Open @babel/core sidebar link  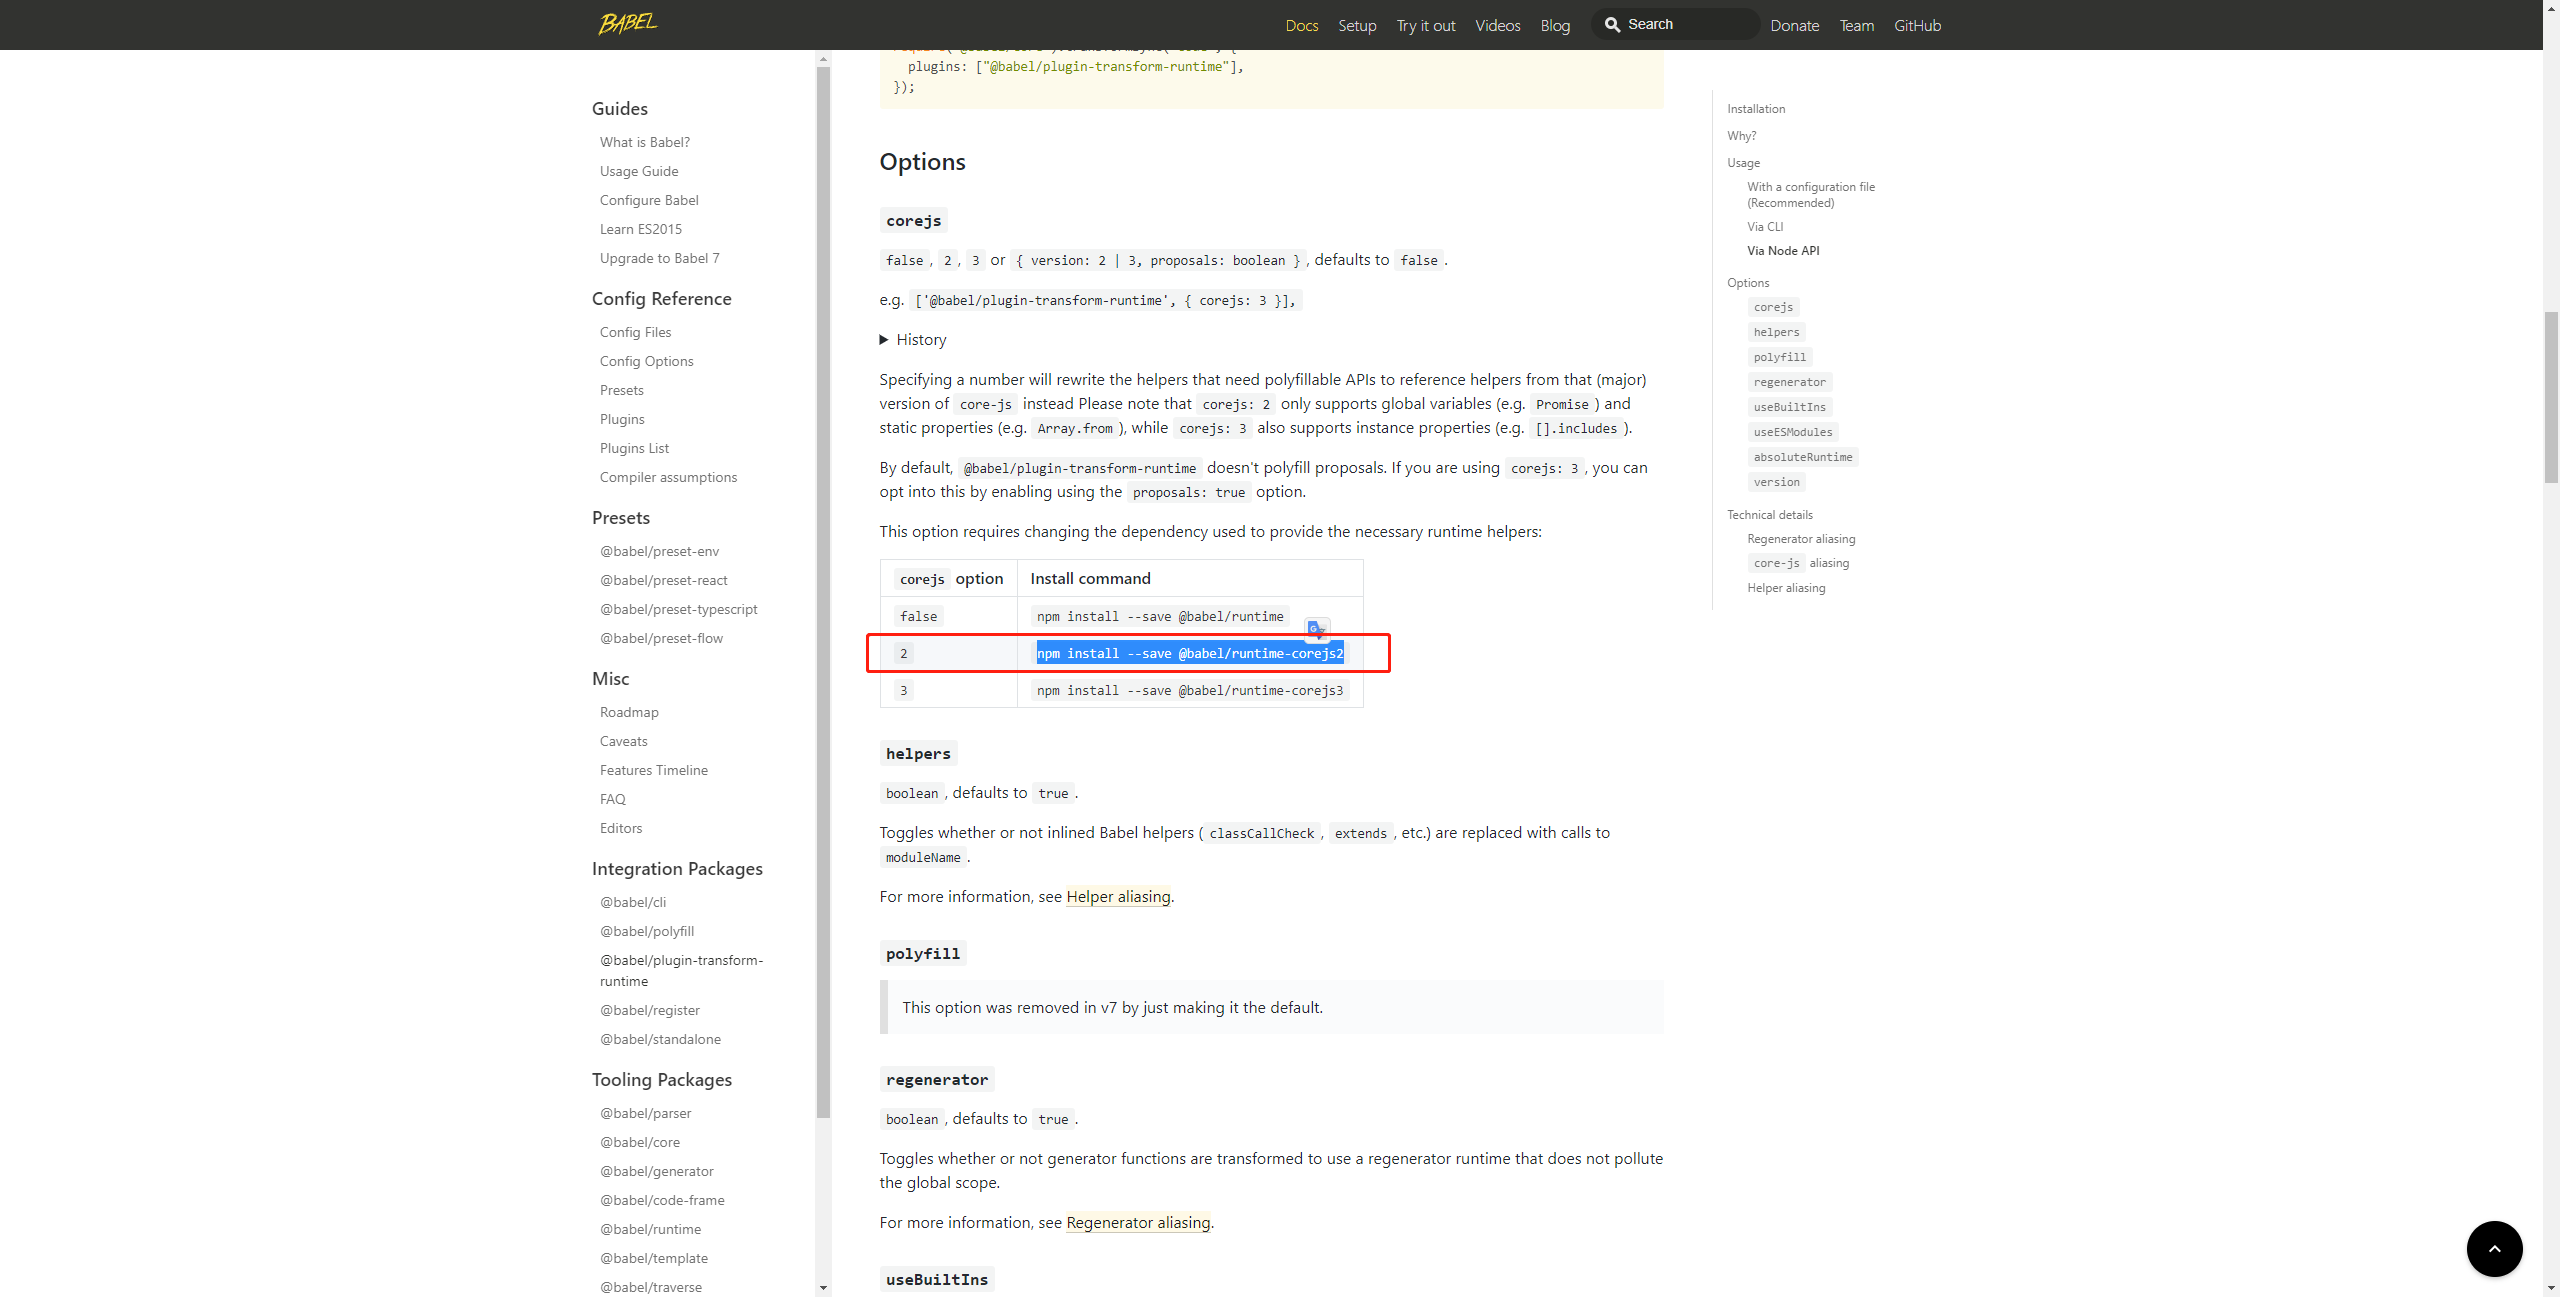640,1142
